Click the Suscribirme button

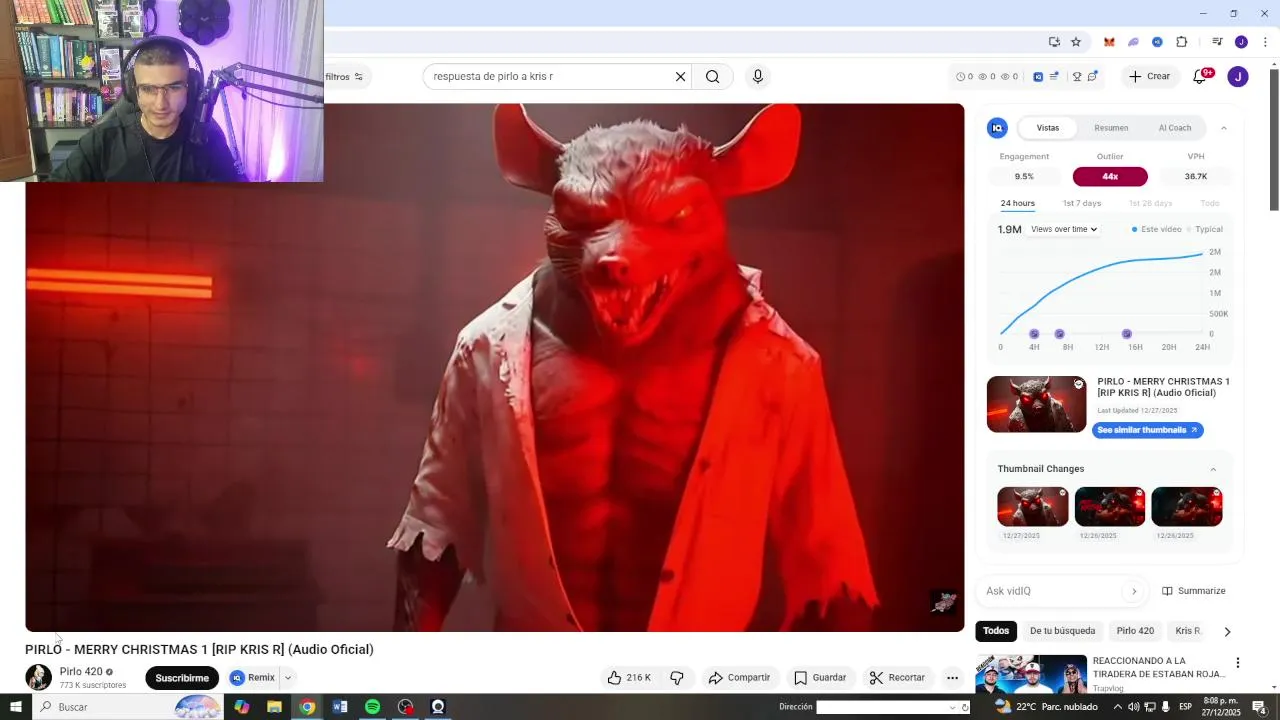(x=182, y=678)
